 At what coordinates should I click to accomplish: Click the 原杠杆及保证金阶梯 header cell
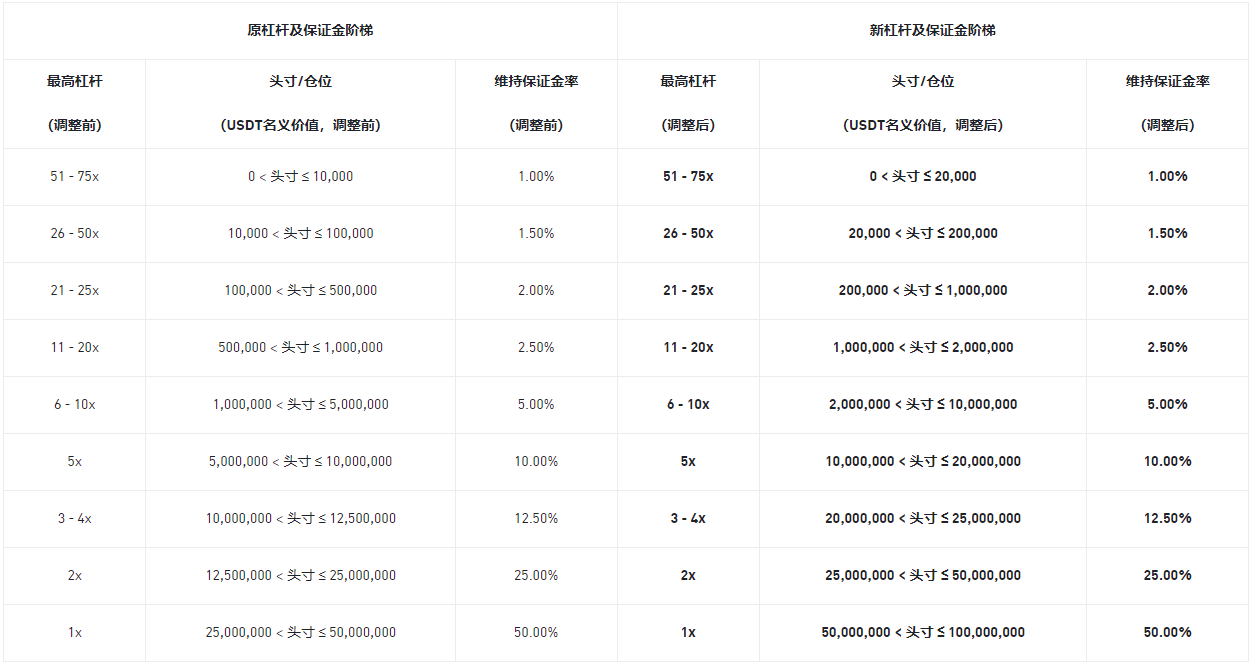[310, 30]
